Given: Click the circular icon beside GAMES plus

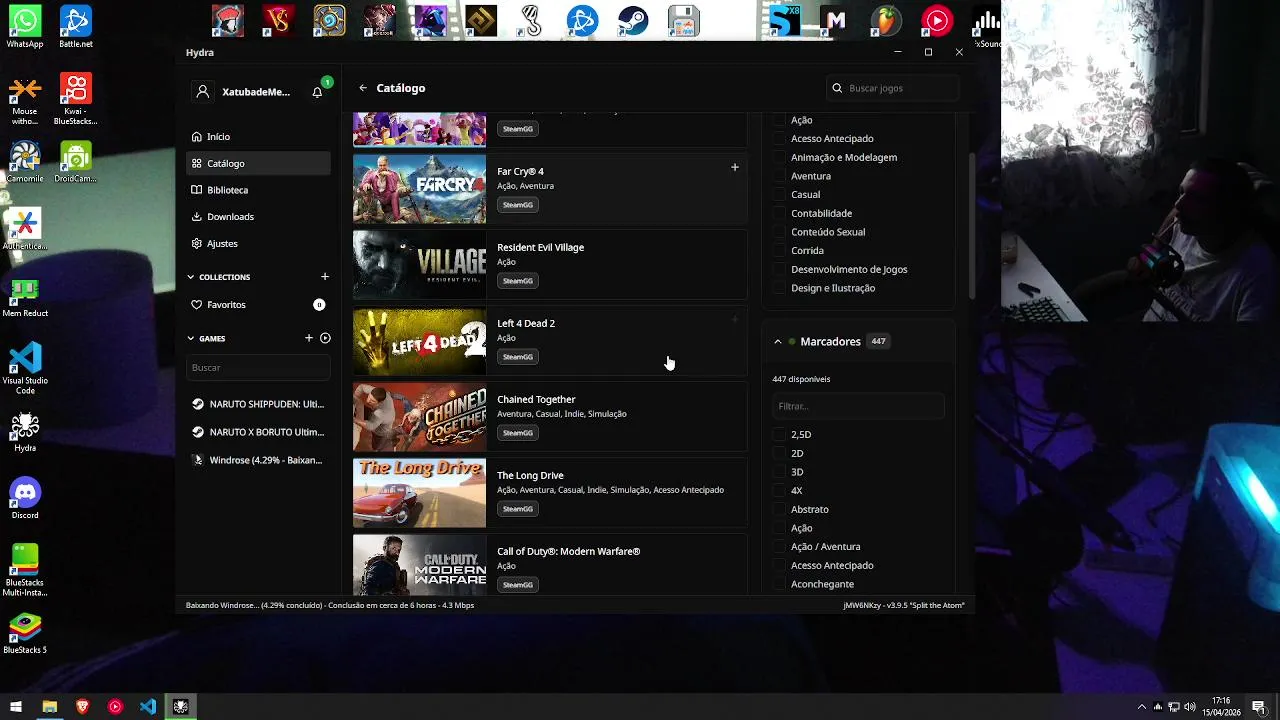Looking at the screenshot, I should (325, 338).
